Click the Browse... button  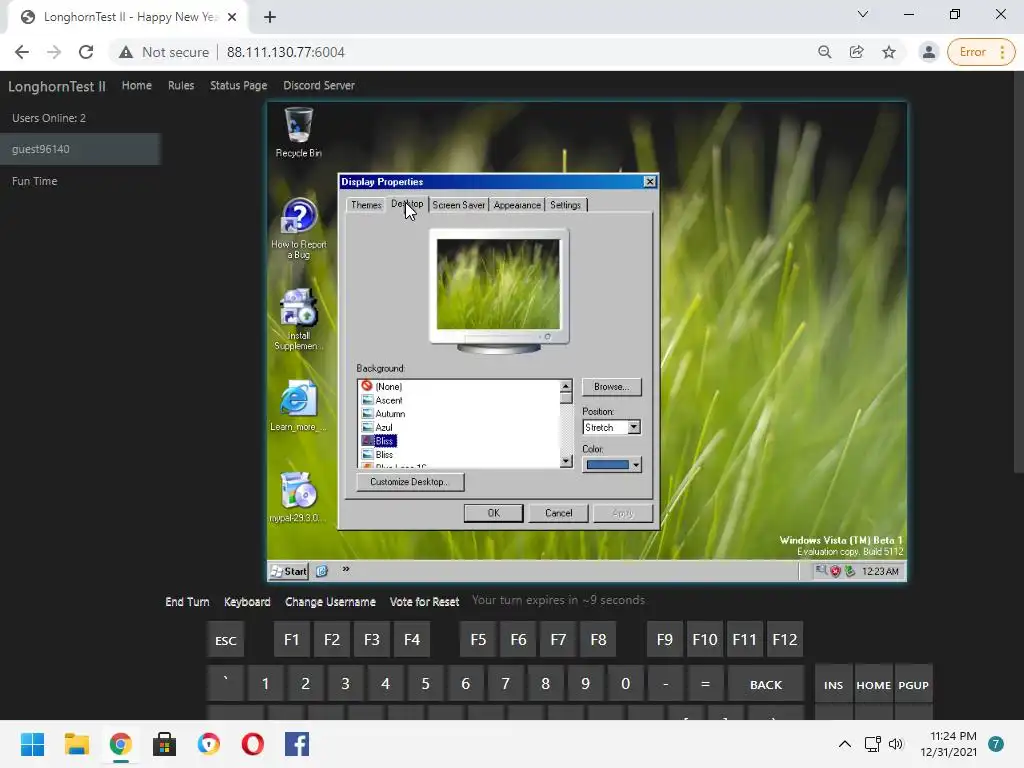click(x=611, y=387)
